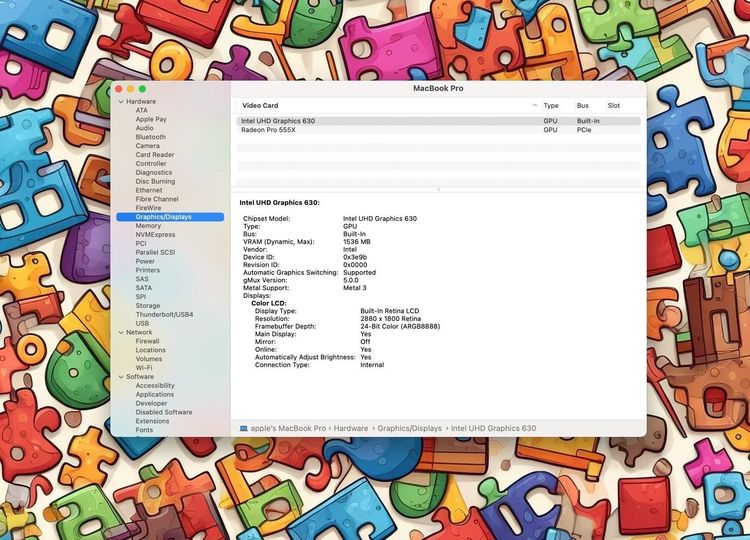Viewport: 750px width, 540px height.
Task: Open the Camera category
Action: tap(148, 146)
